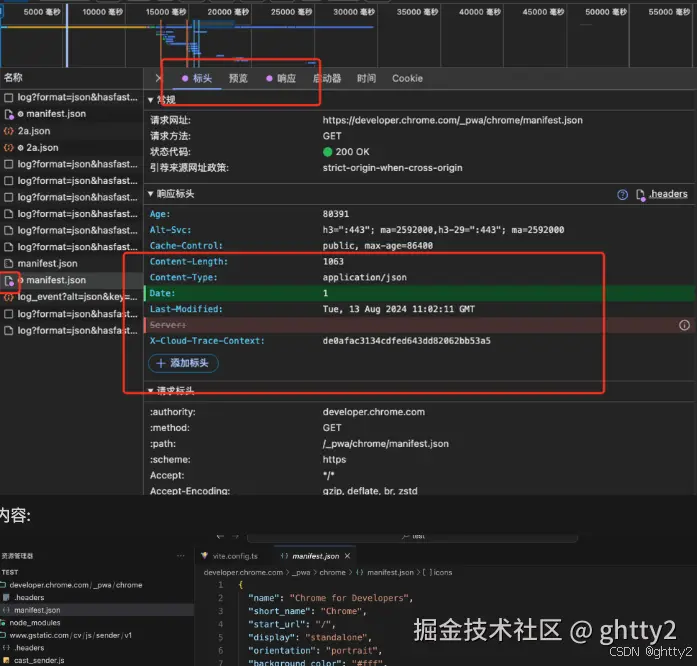Switch to the 预览 (Preview) tab
Screen dimensions: 697x666
[238, 78]
